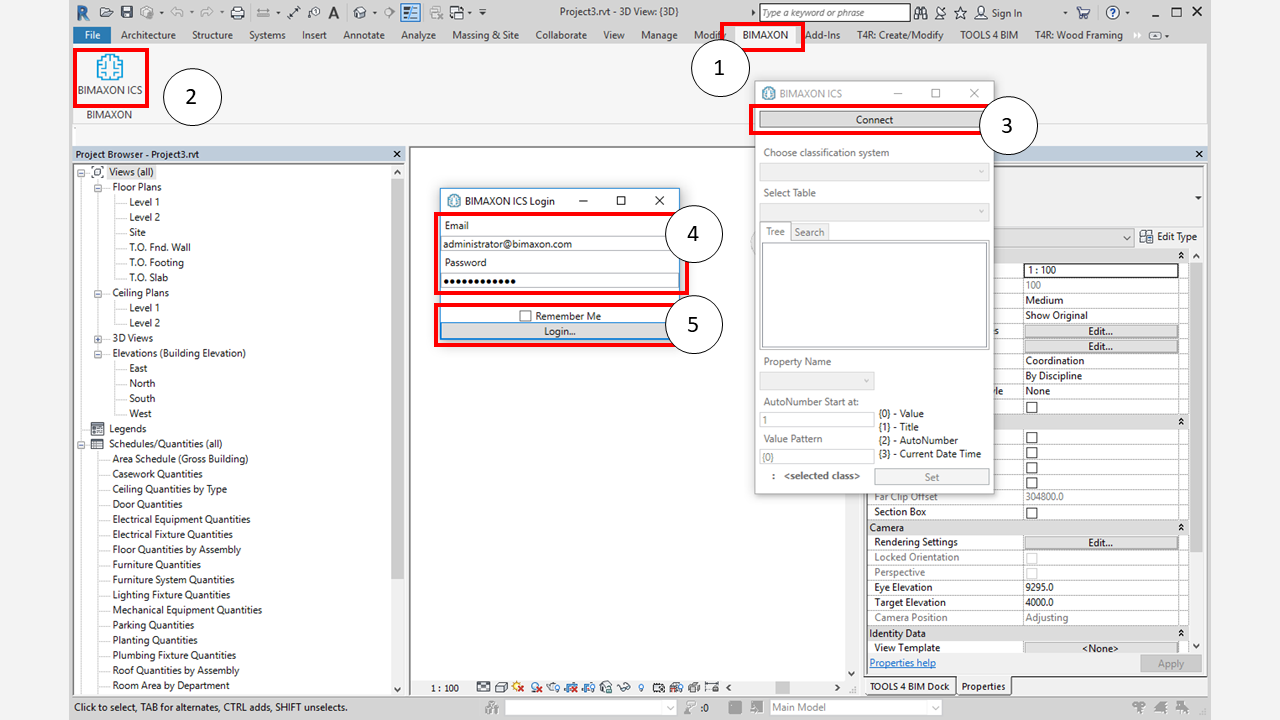Viewport: 1280px width, 720px height.
Task: Collapse the Identity Data properties section
Action: point(1180,633)
